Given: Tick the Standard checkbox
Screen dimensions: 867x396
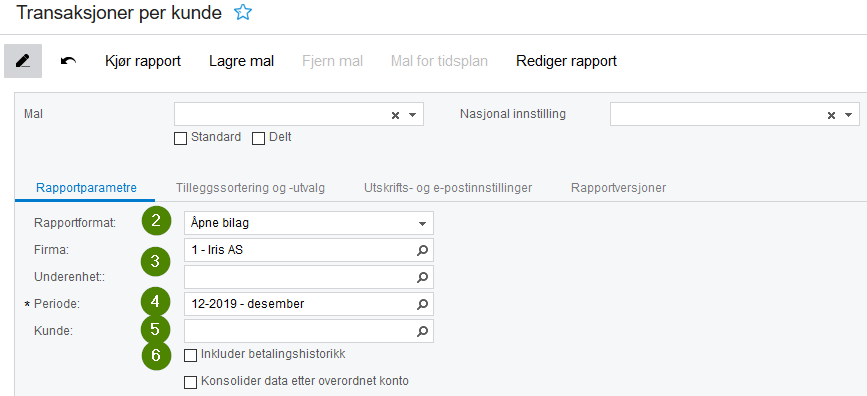Looking at the screenshot, I should point(180,138).
